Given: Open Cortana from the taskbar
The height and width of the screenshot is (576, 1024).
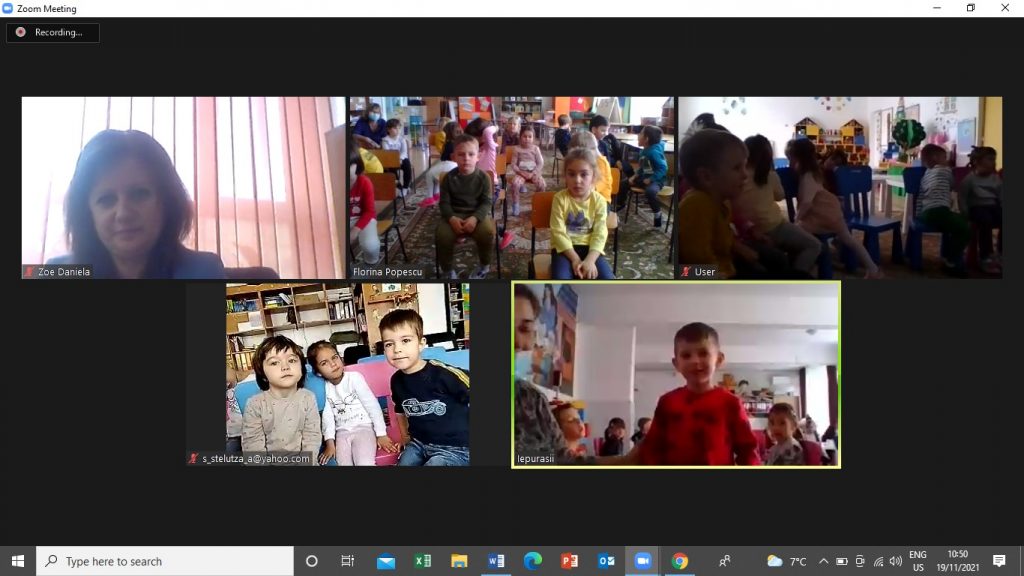Looking at the screenshot, I should pos(311,561).
